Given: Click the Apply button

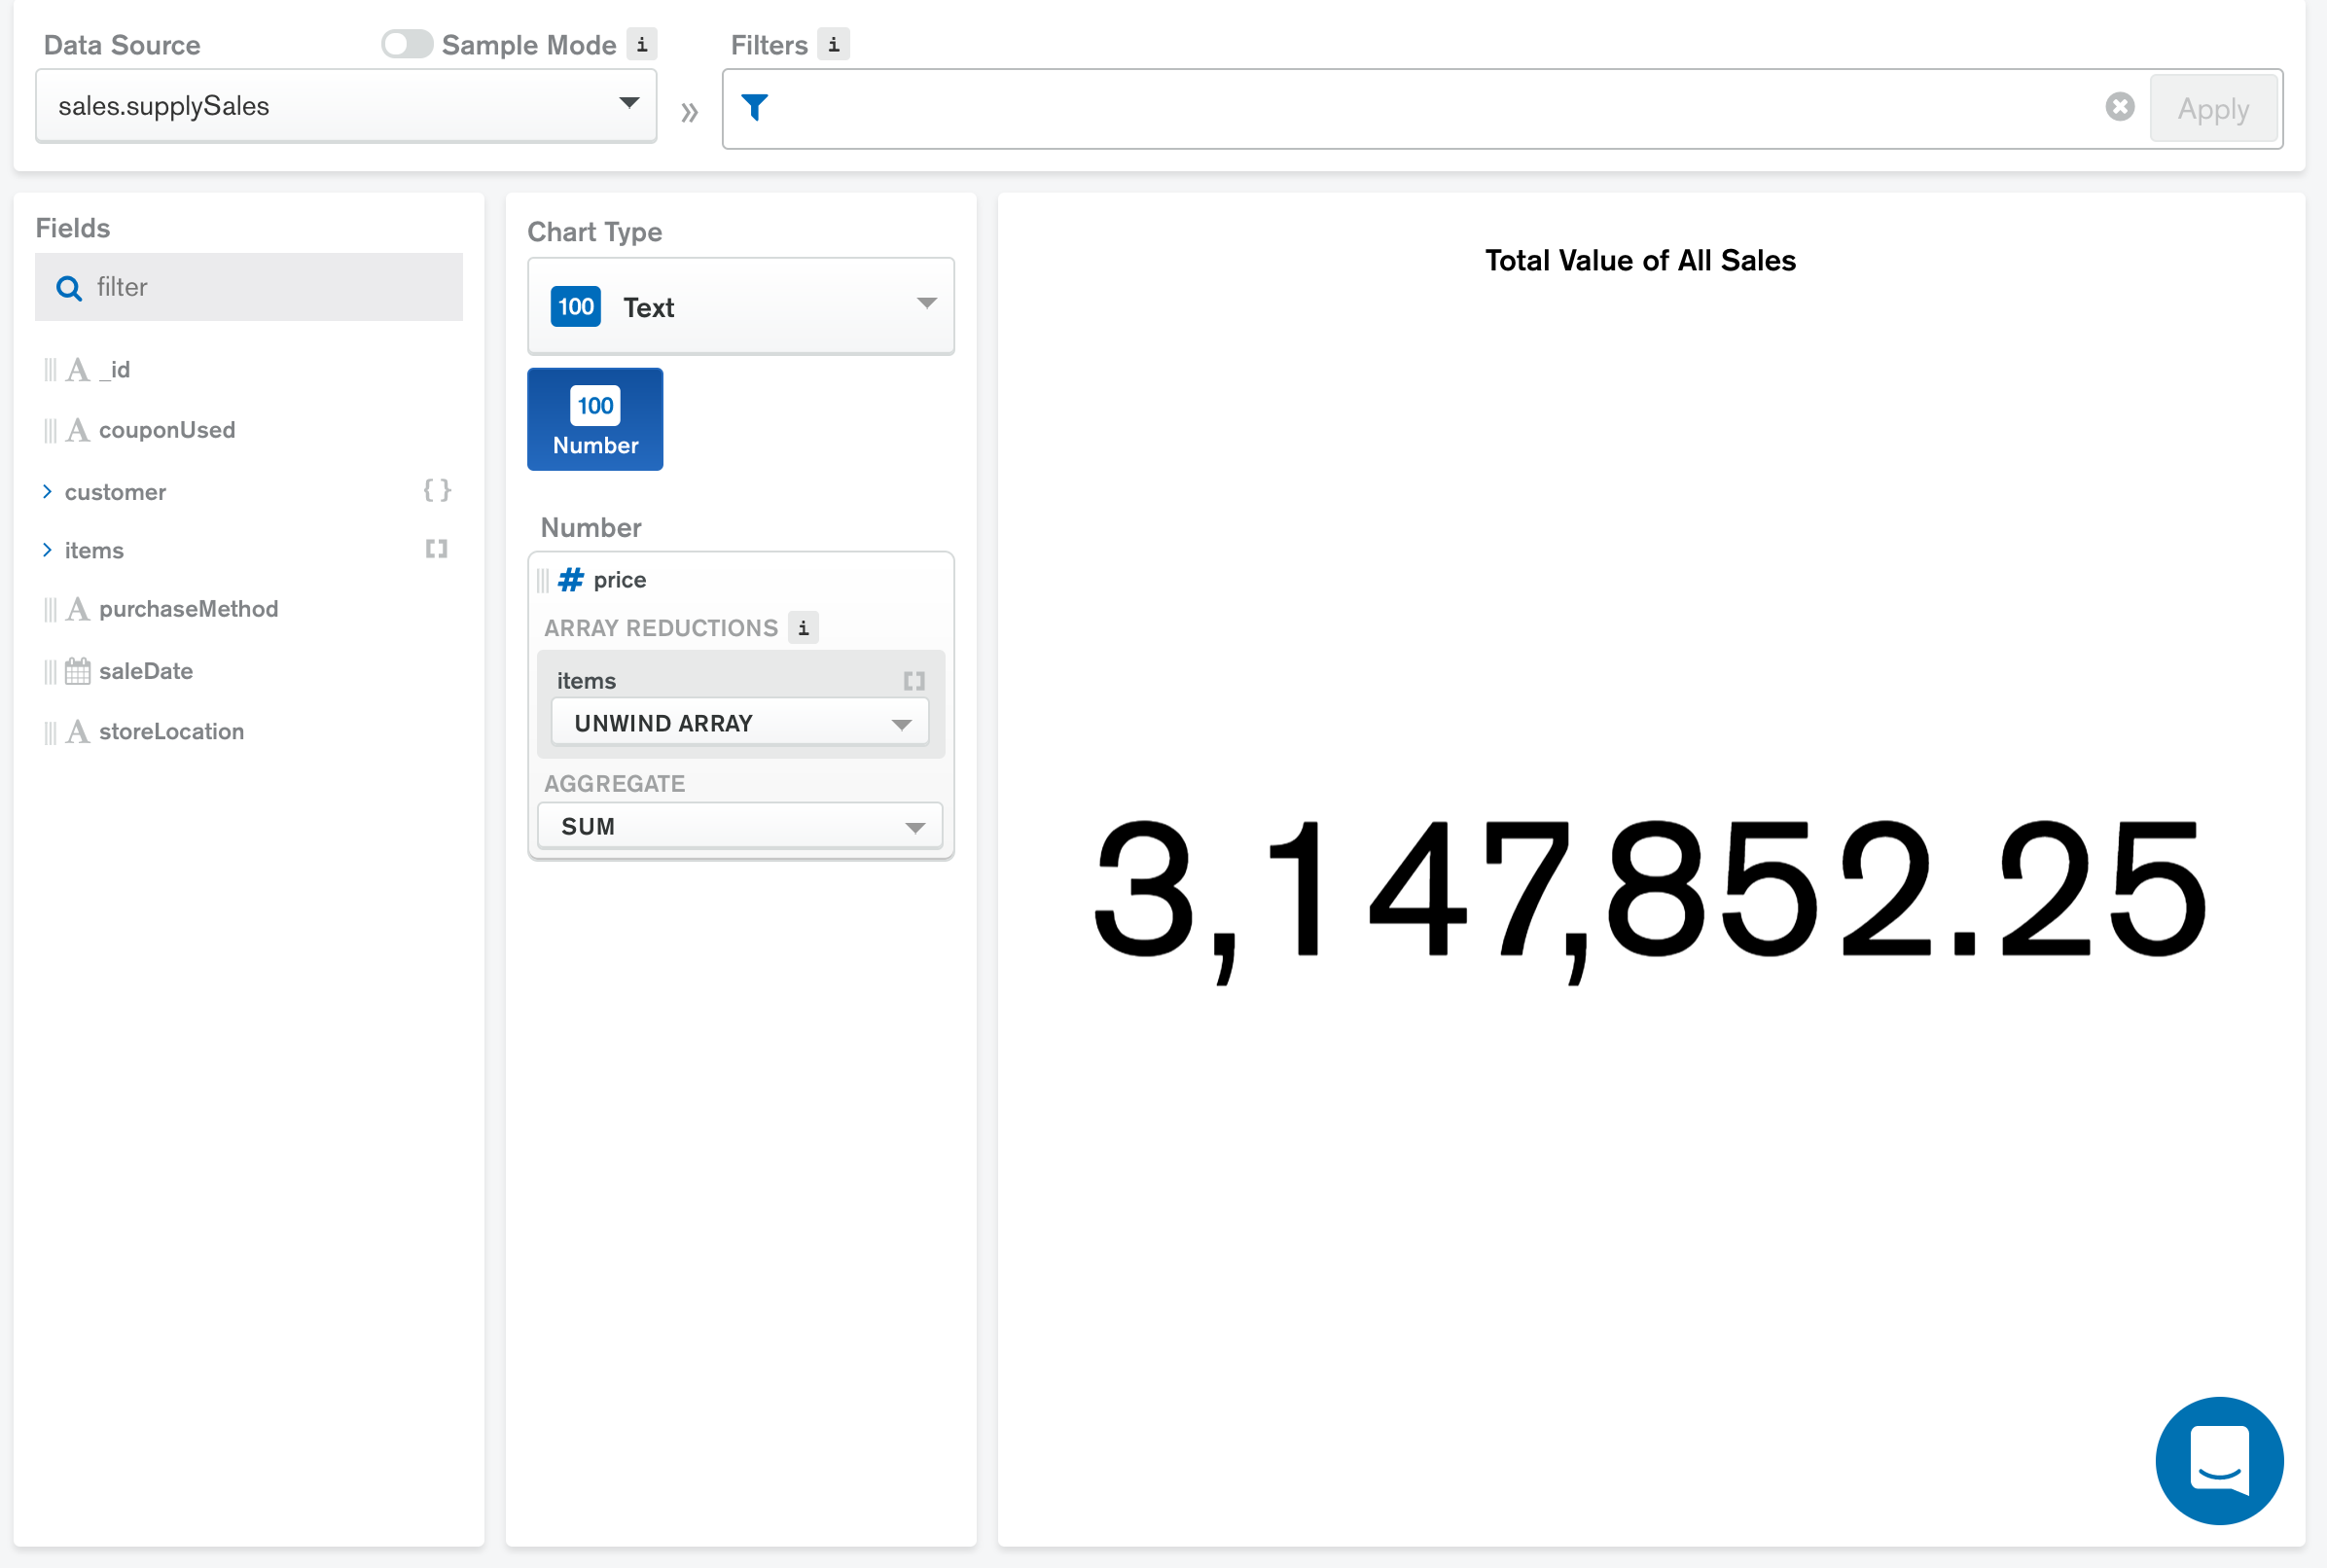Looking at the screenshot, I should pos(2212,108).
